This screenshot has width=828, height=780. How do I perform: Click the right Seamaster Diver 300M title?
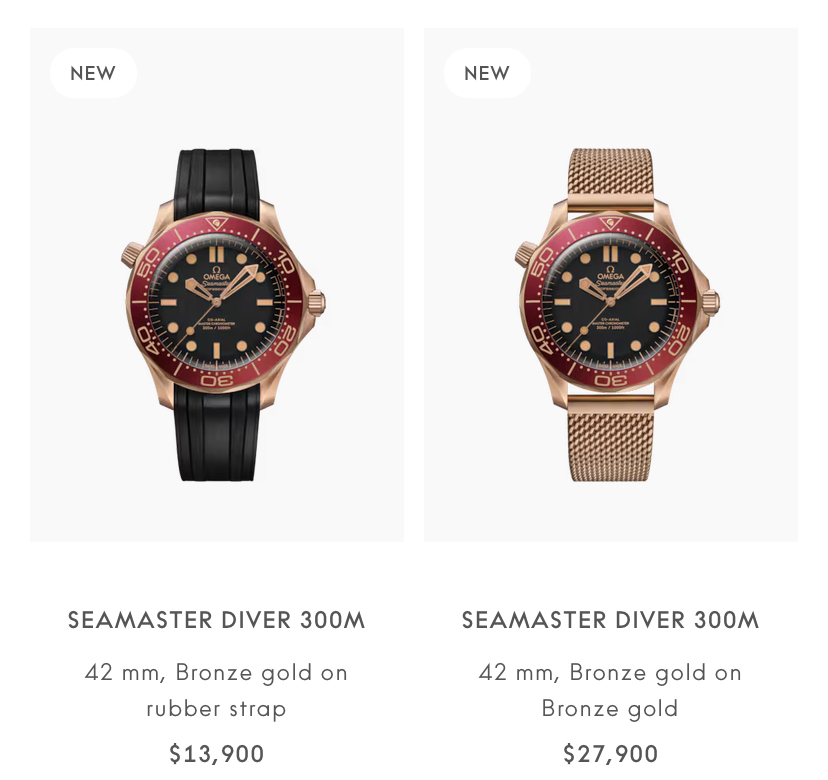pyautogui.click(x=611, y=620)
